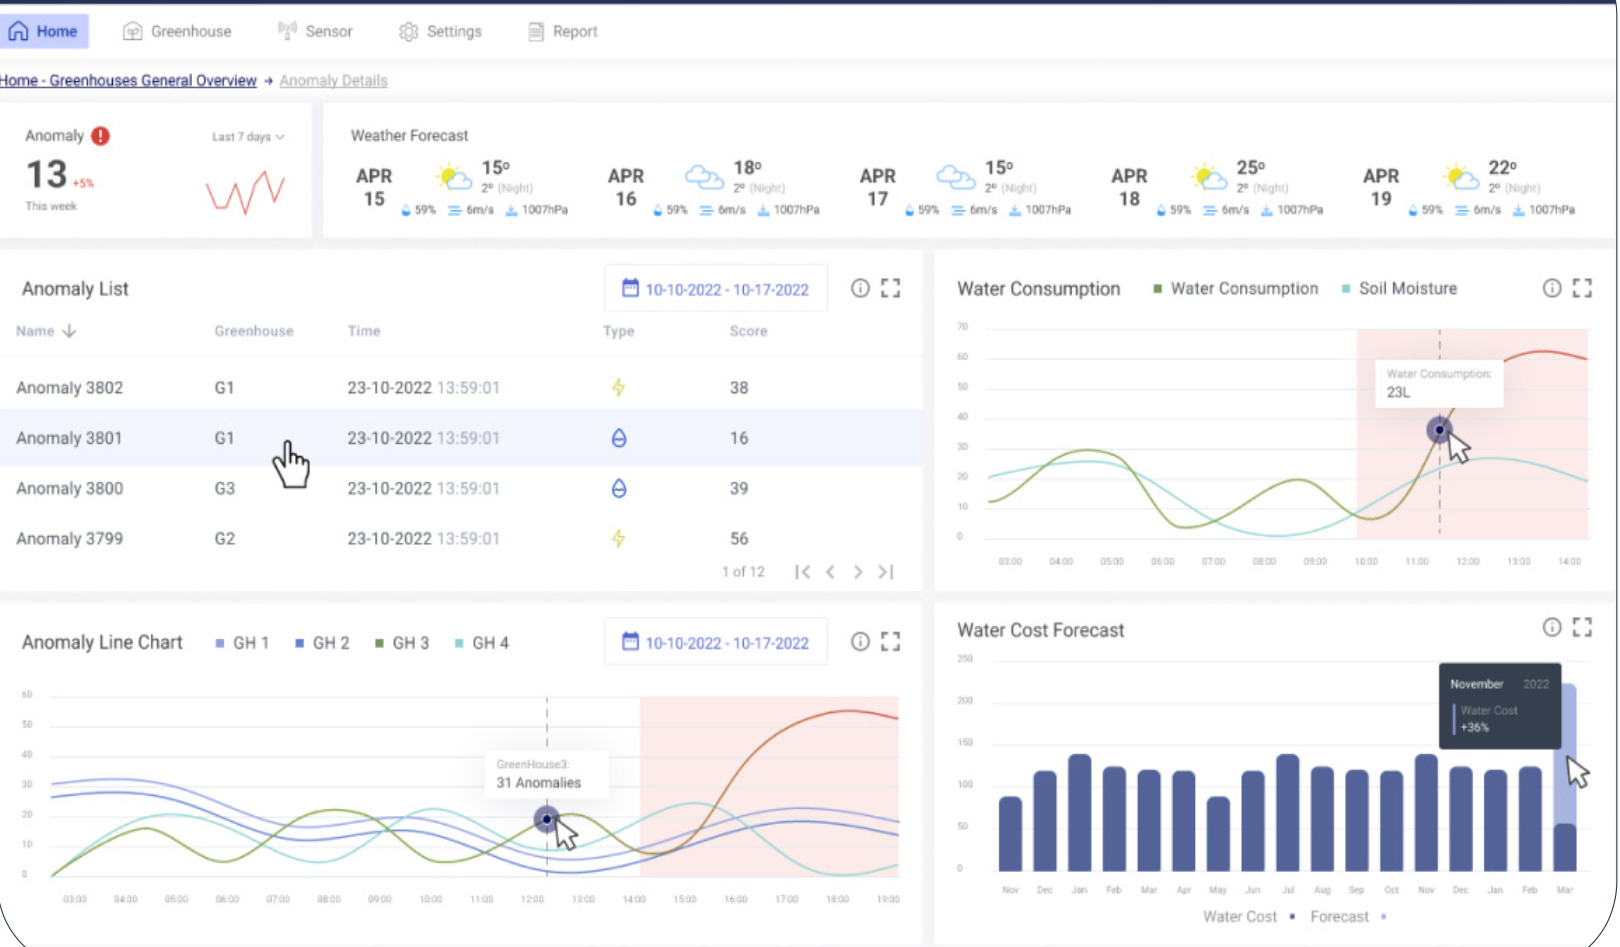This screenshot has height=947, width=1620.
Task: Click the water drop icon for Anomaly 3800
Action: coord(619,488)
